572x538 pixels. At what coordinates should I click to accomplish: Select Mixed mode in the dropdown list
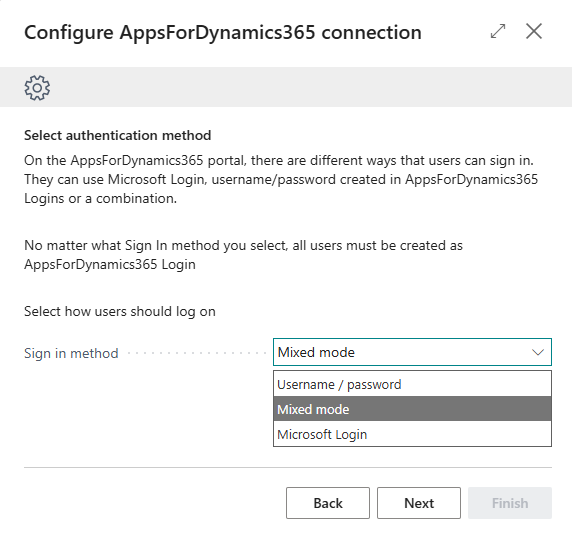(x=412, y=409)
